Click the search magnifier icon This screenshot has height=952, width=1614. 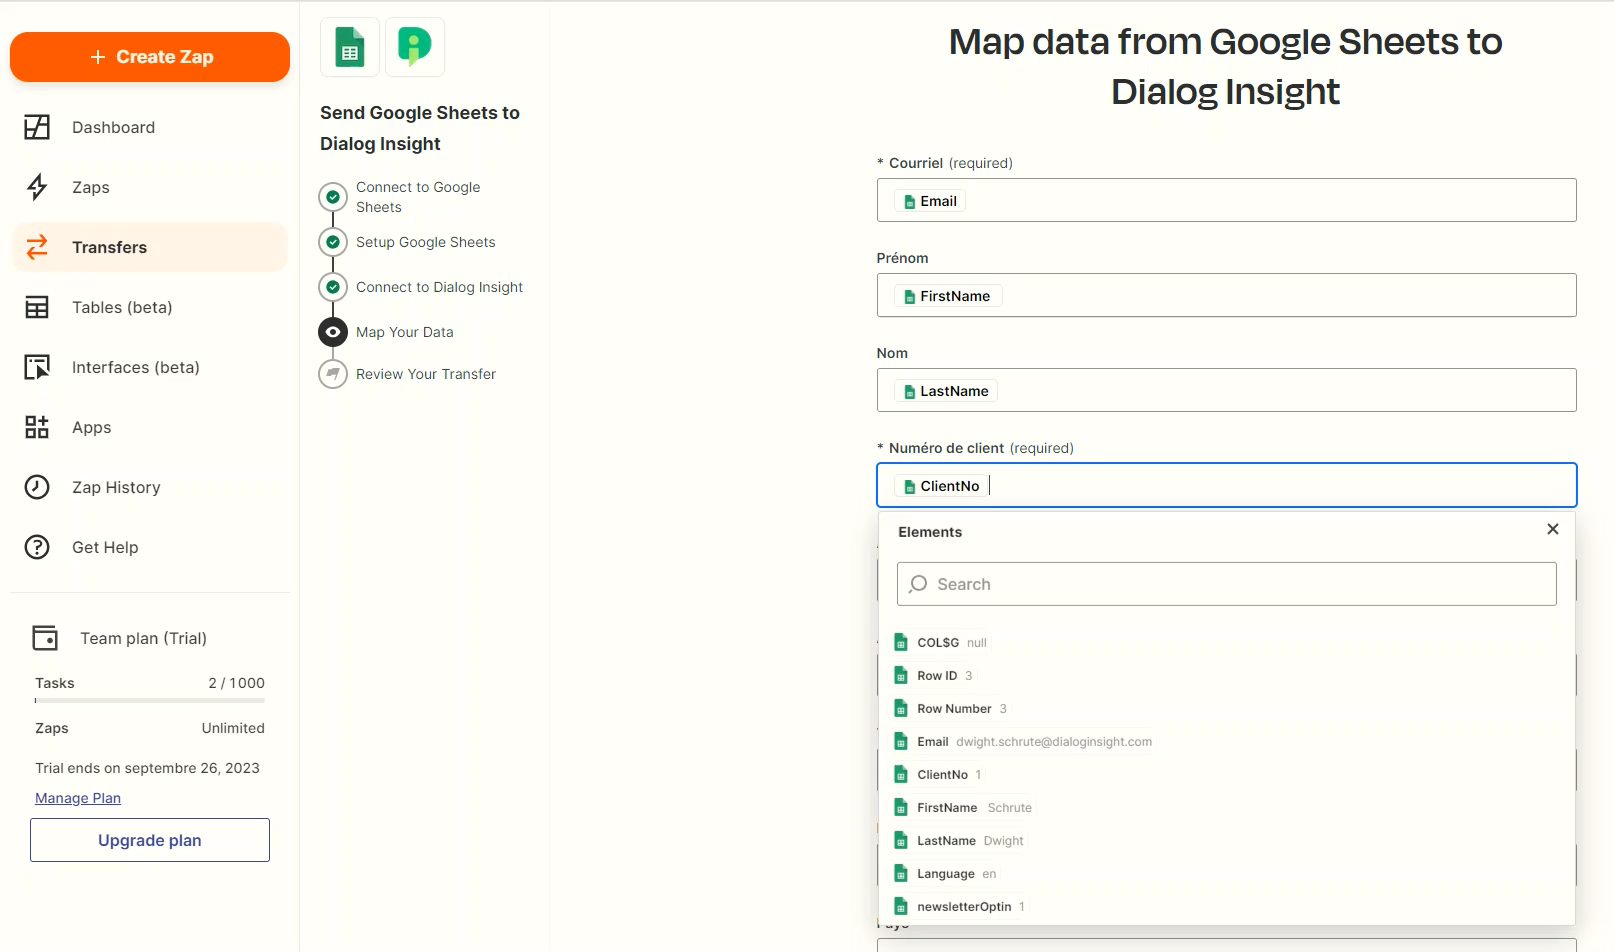(918, 584)
